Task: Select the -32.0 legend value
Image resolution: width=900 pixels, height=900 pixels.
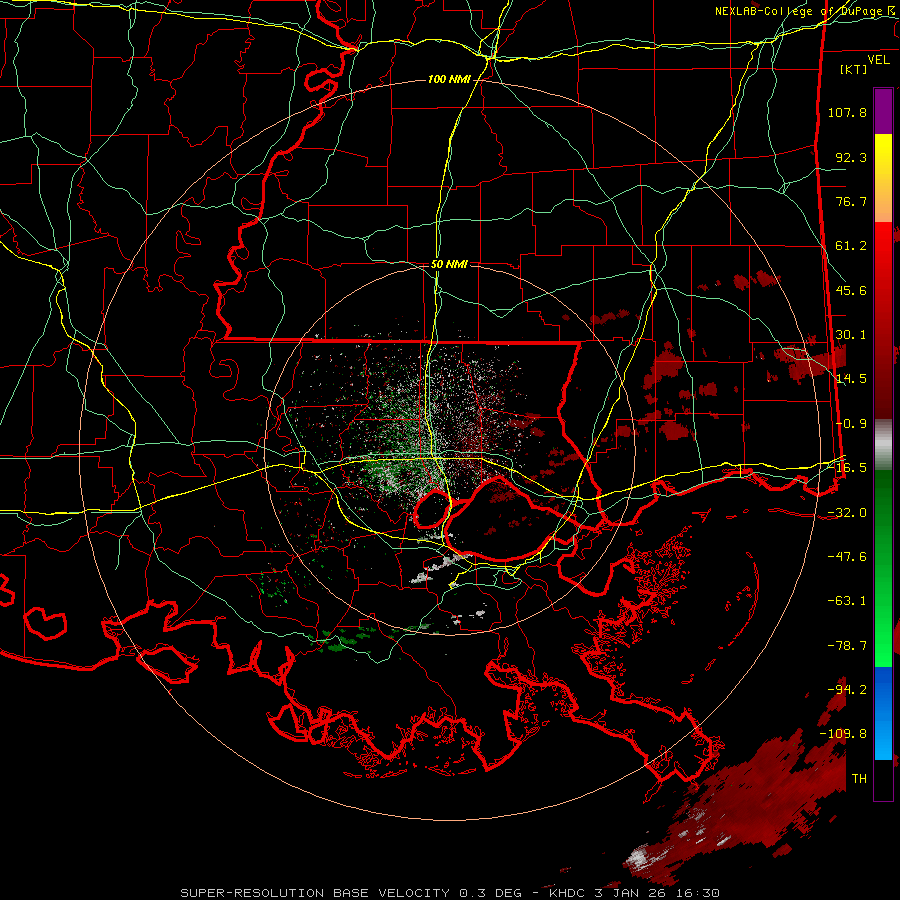Action: point(847,513)
